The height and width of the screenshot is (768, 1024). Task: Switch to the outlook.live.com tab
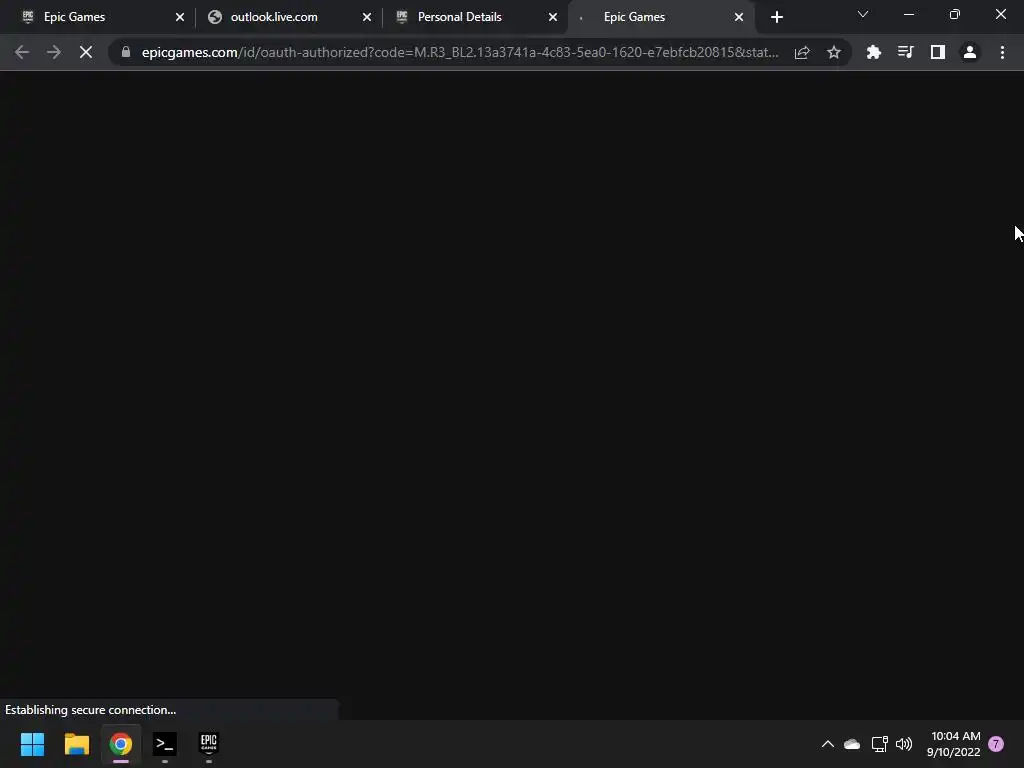(x=285, y=17)
